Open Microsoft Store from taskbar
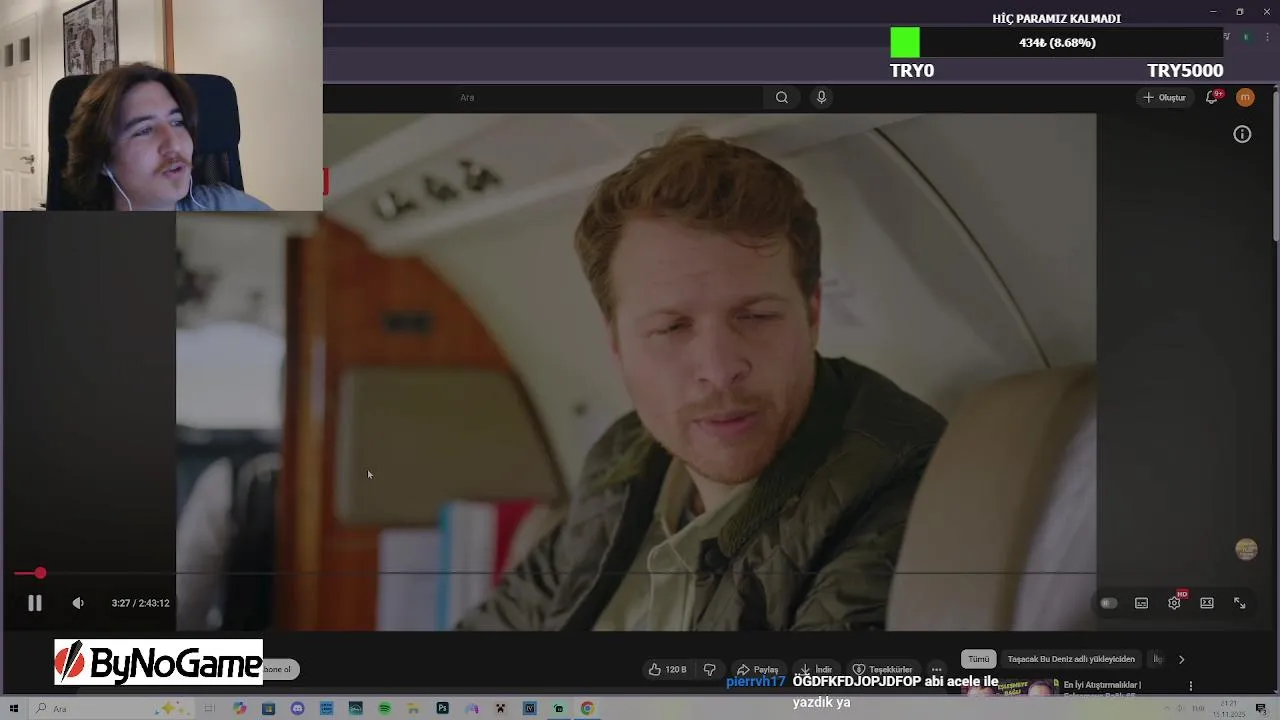 tap(268, 708)
